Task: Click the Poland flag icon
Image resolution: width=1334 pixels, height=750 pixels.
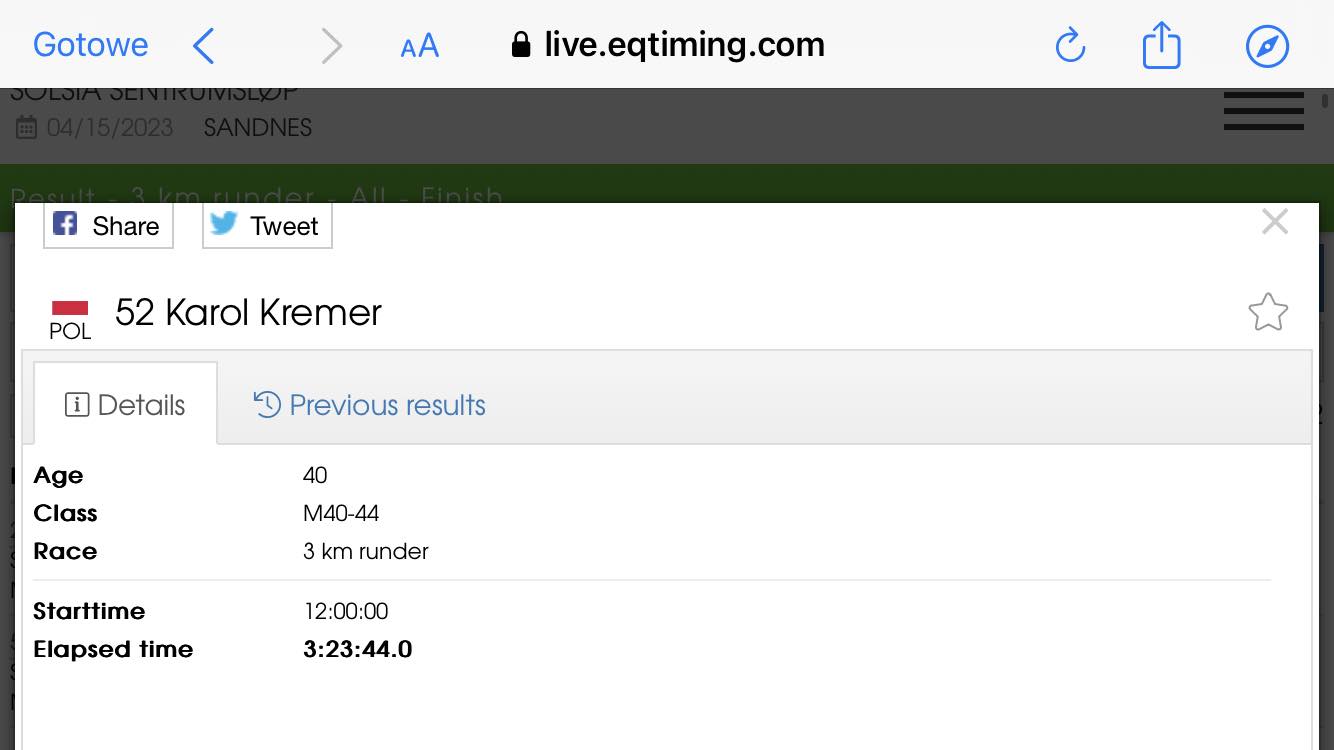Action: coord(70,308)
